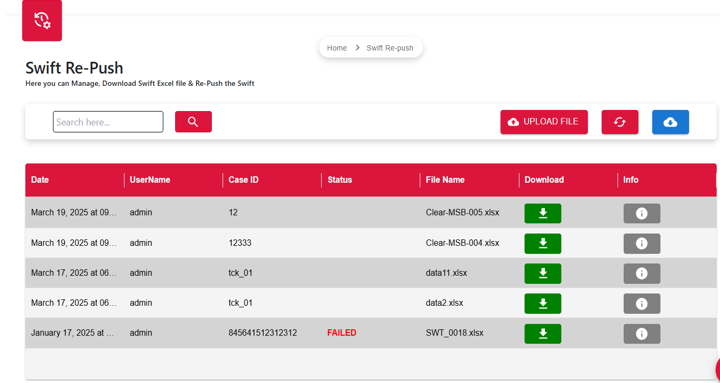Select Swift Re-push breadcrumb item

tap(390, 48)
